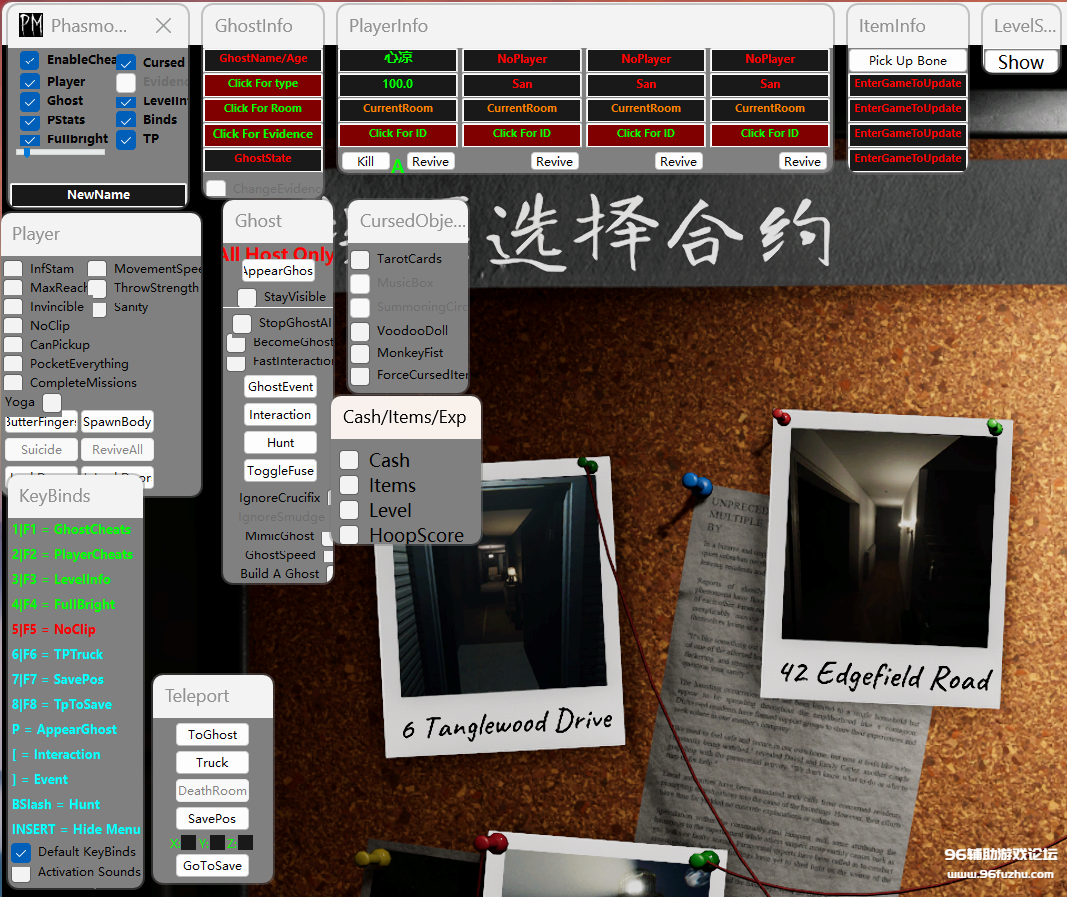The height and width of the screenshot is (897, 1067).
Task: Click the Fullbright brightness slider
Action: tap(62, 152)
